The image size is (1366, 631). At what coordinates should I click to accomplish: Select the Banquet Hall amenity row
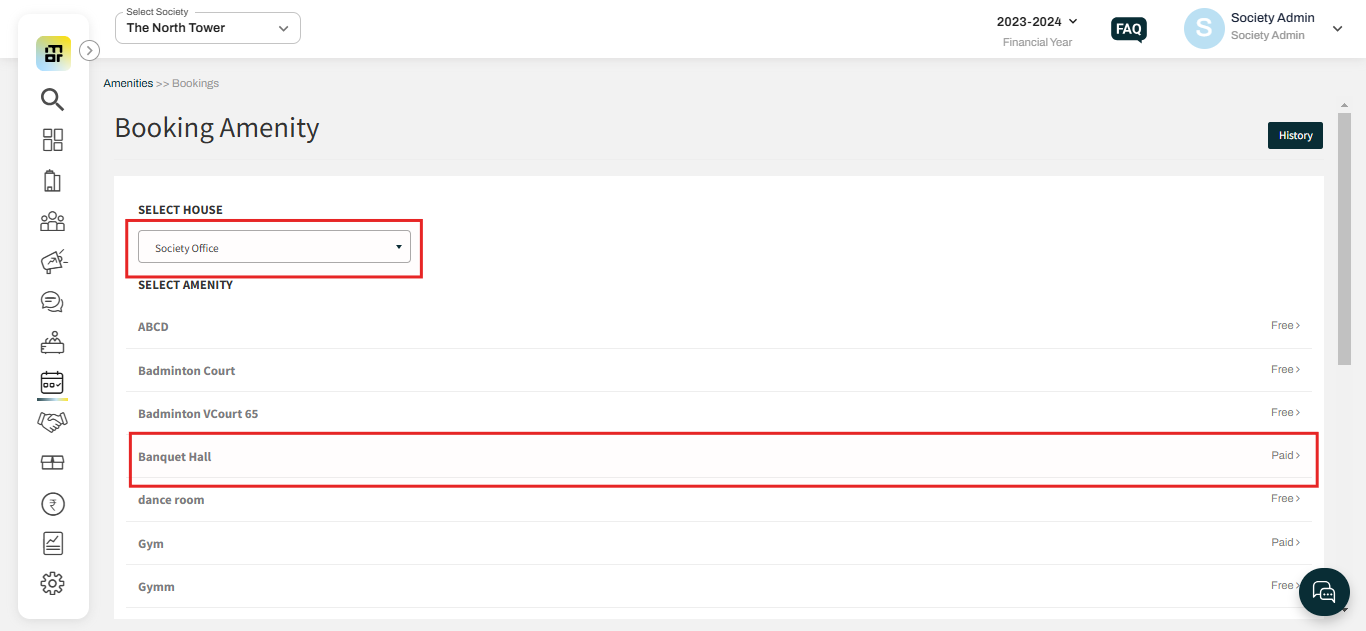719,456
